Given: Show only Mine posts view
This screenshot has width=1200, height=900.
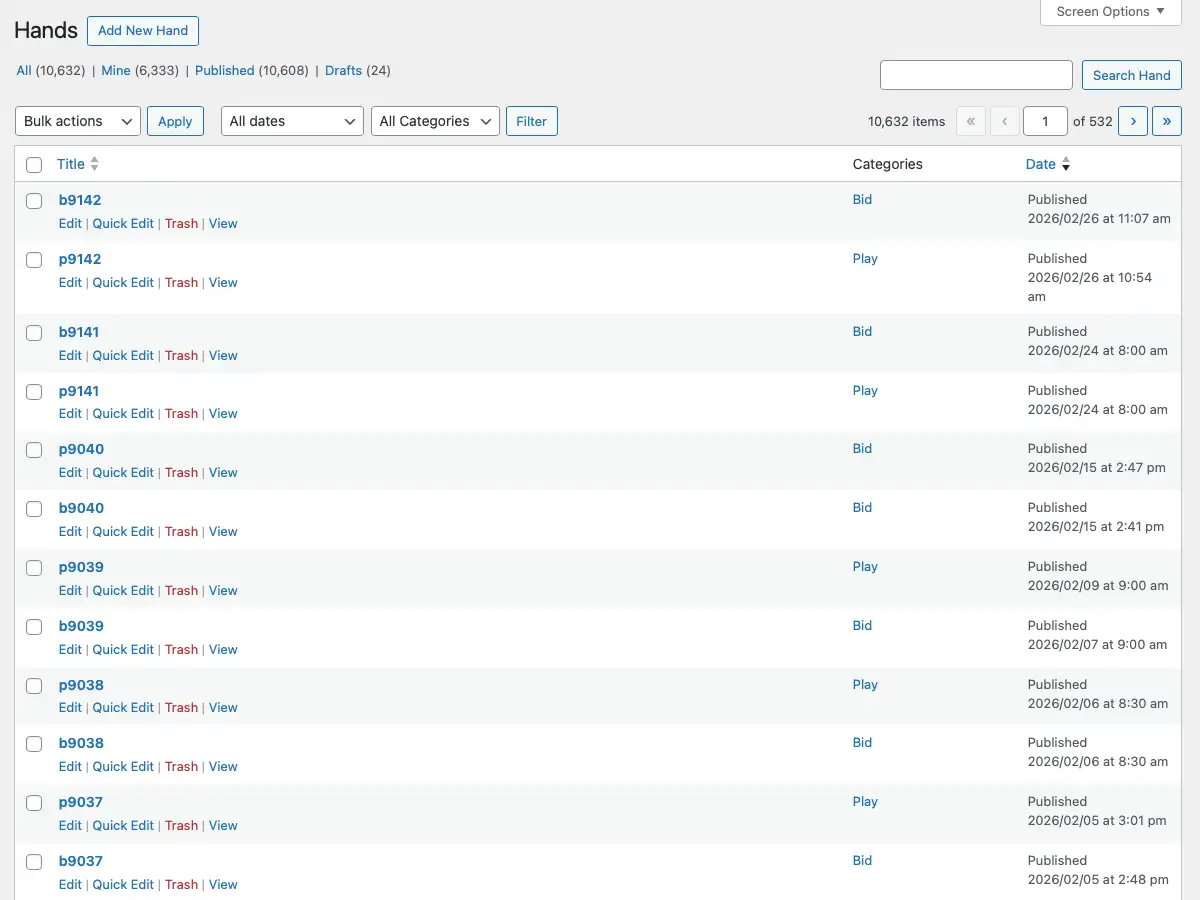Looking at the screenshot, I should [118, 70].
